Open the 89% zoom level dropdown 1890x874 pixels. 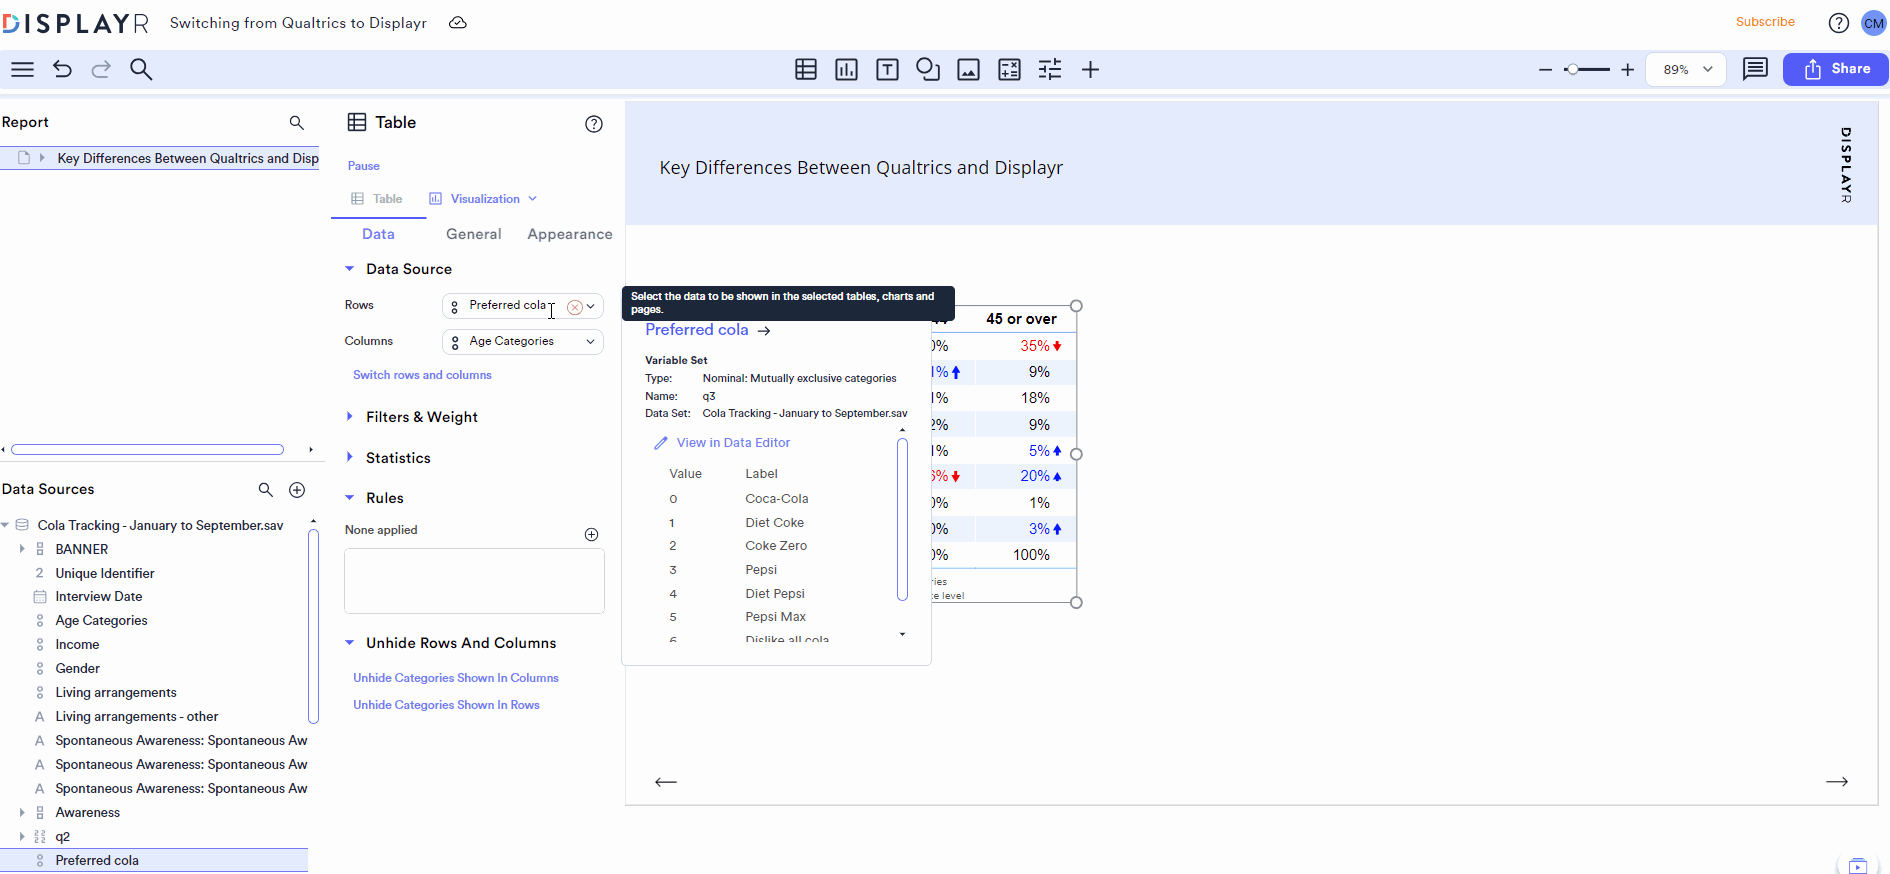[x=1686, y=69]
